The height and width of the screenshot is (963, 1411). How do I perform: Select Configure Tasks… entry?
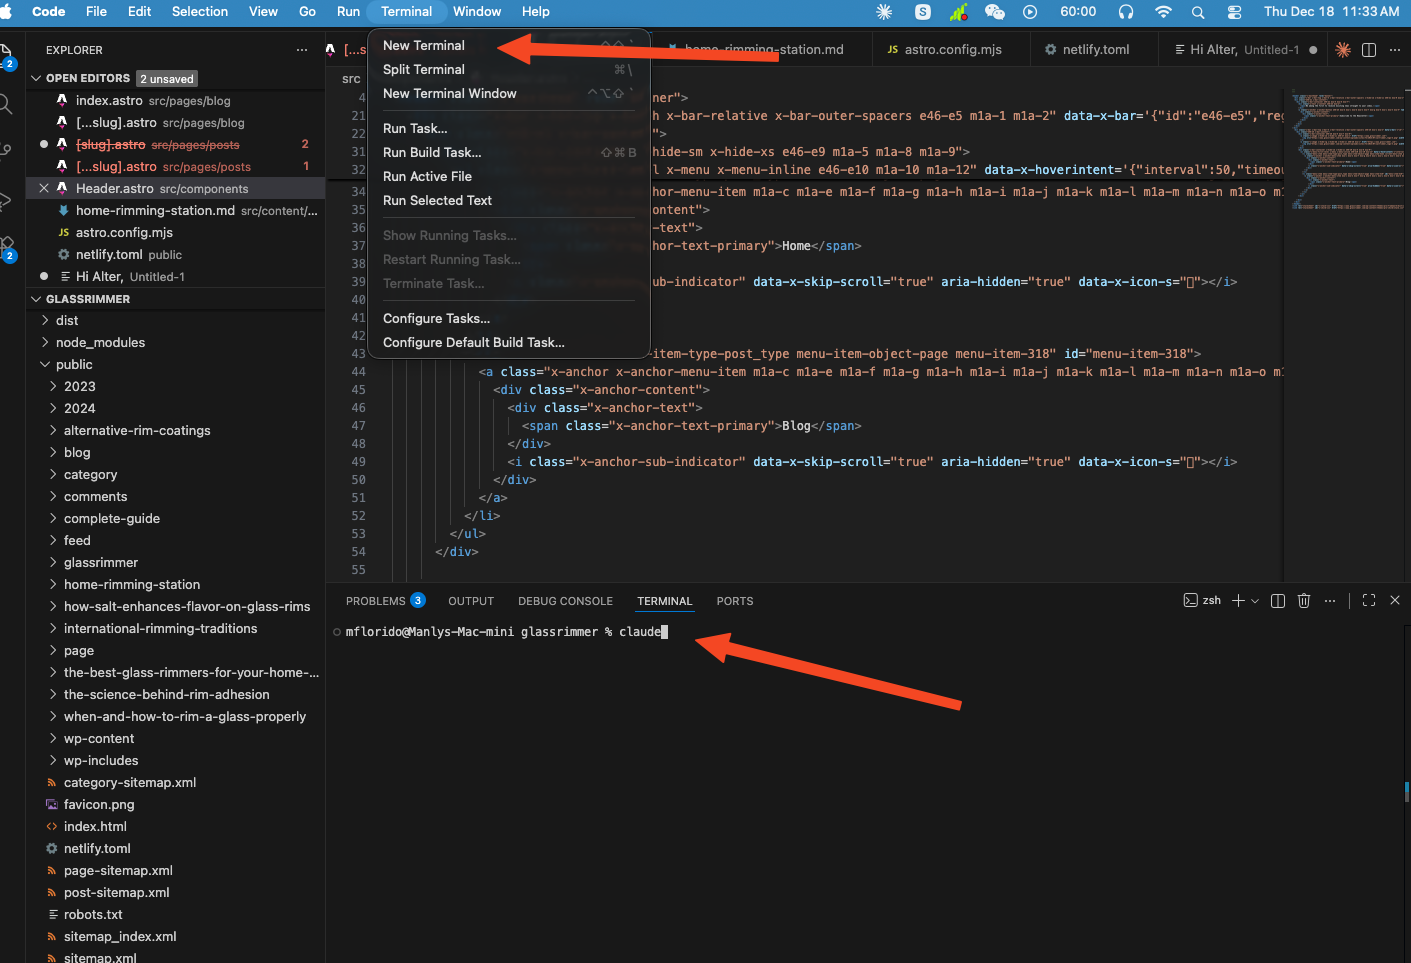509,318
